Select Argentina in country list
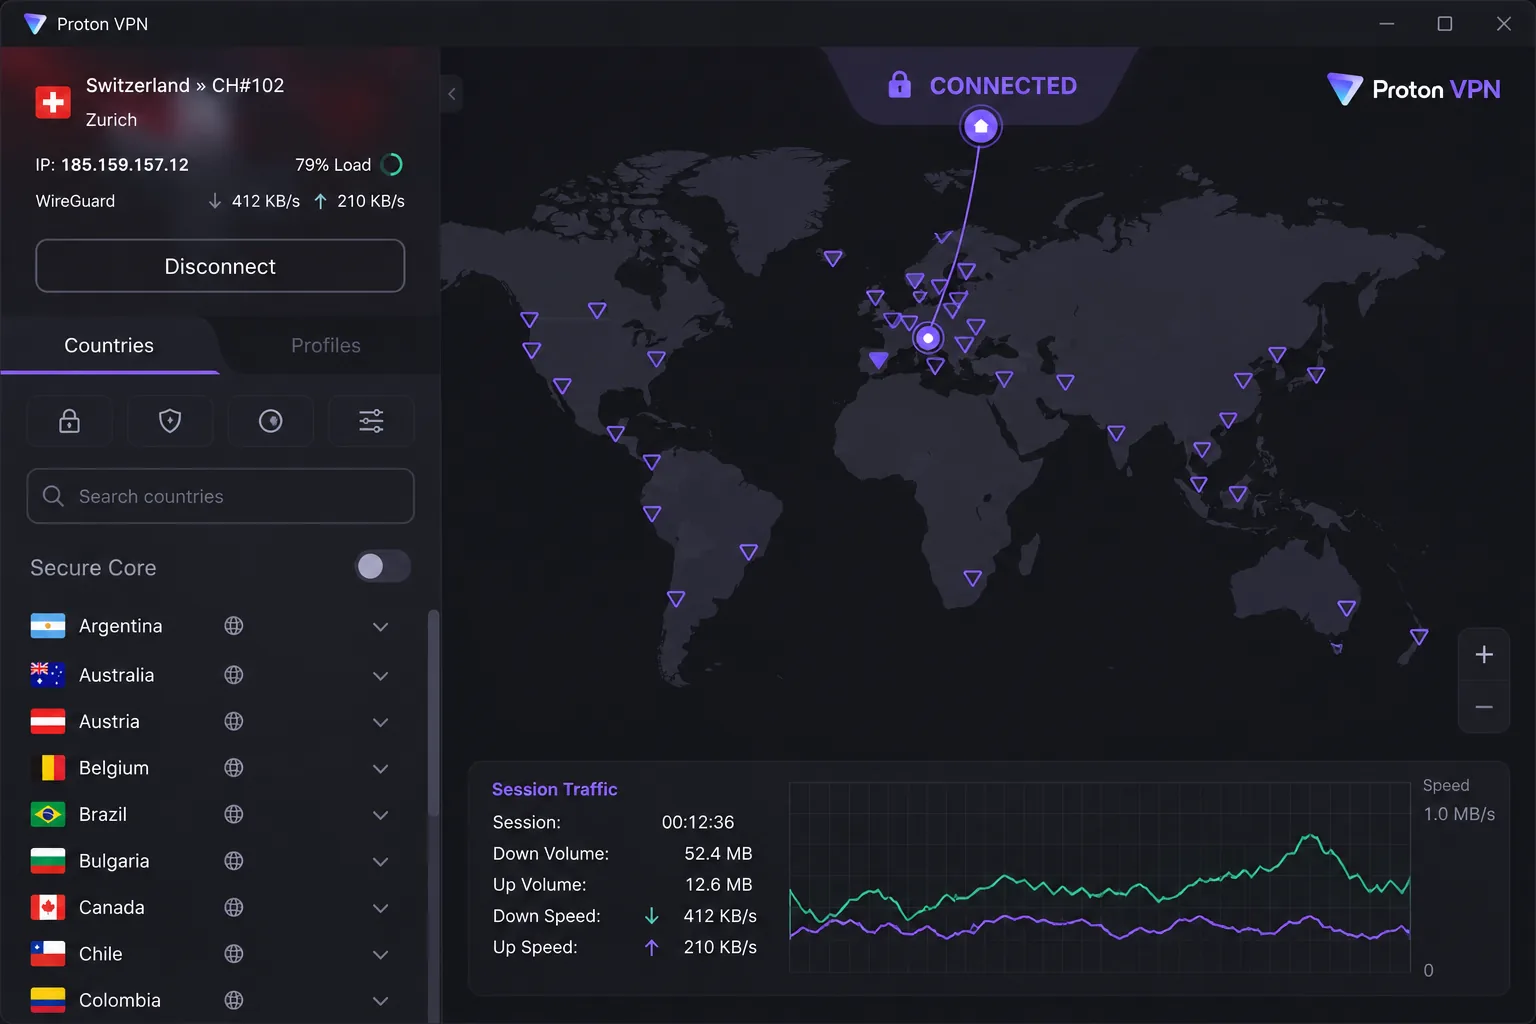 [x=120, y=626]
